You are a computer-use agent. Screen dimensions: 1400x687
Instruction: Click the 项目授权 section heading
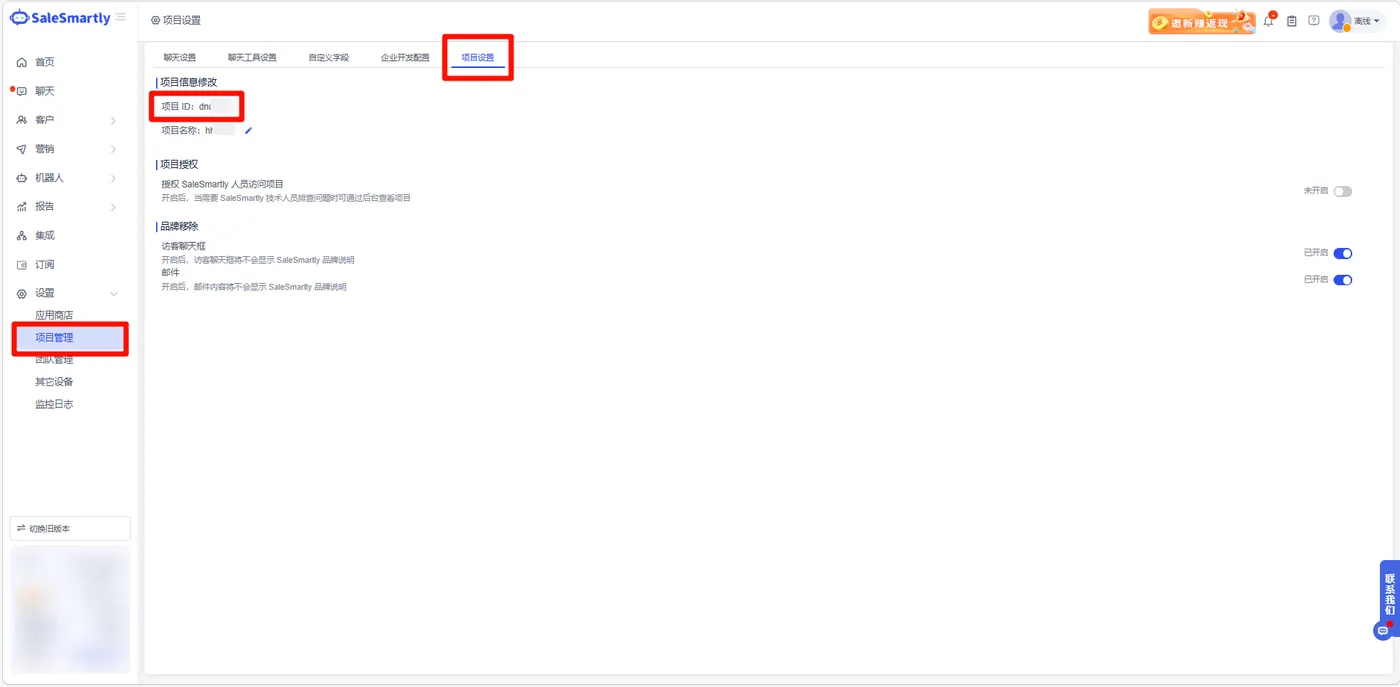pos(179,164)
